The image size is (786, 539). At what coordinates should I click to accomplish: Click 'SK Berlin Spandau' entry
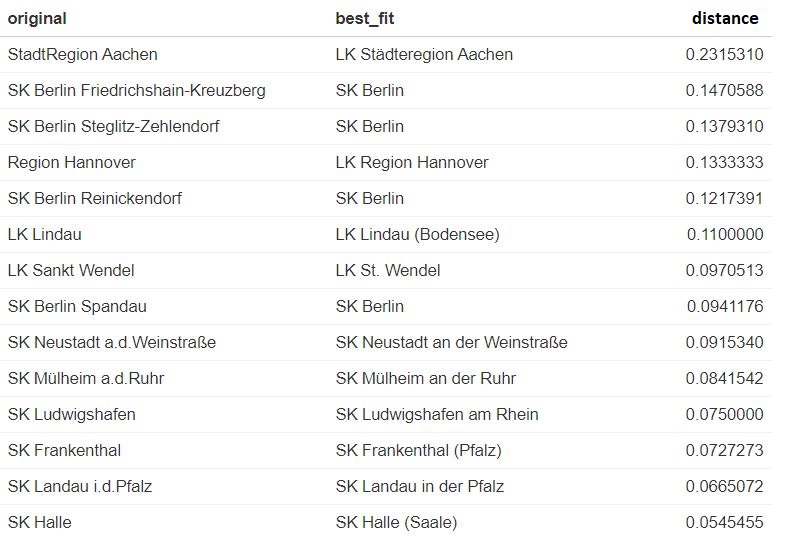[77, 306]
